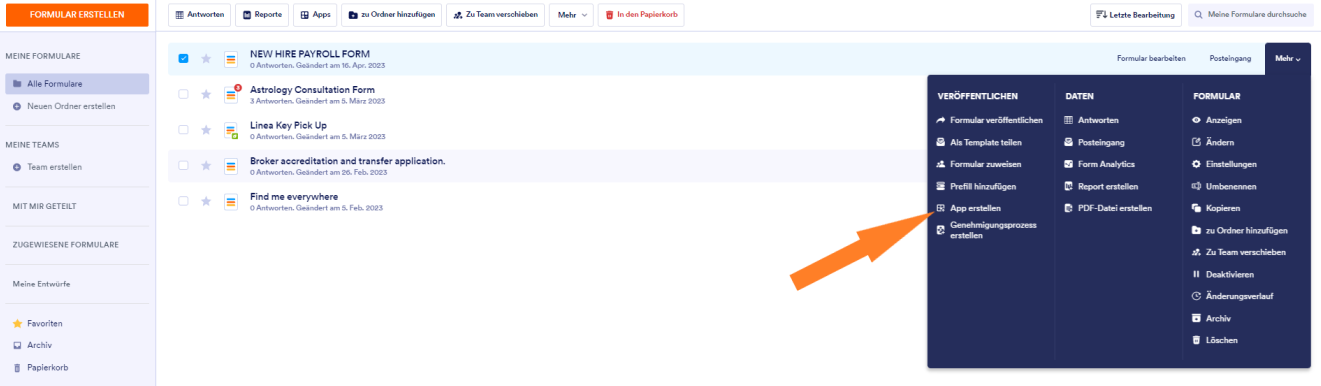Open Antworten in the top toolbar

pos(199,15)
